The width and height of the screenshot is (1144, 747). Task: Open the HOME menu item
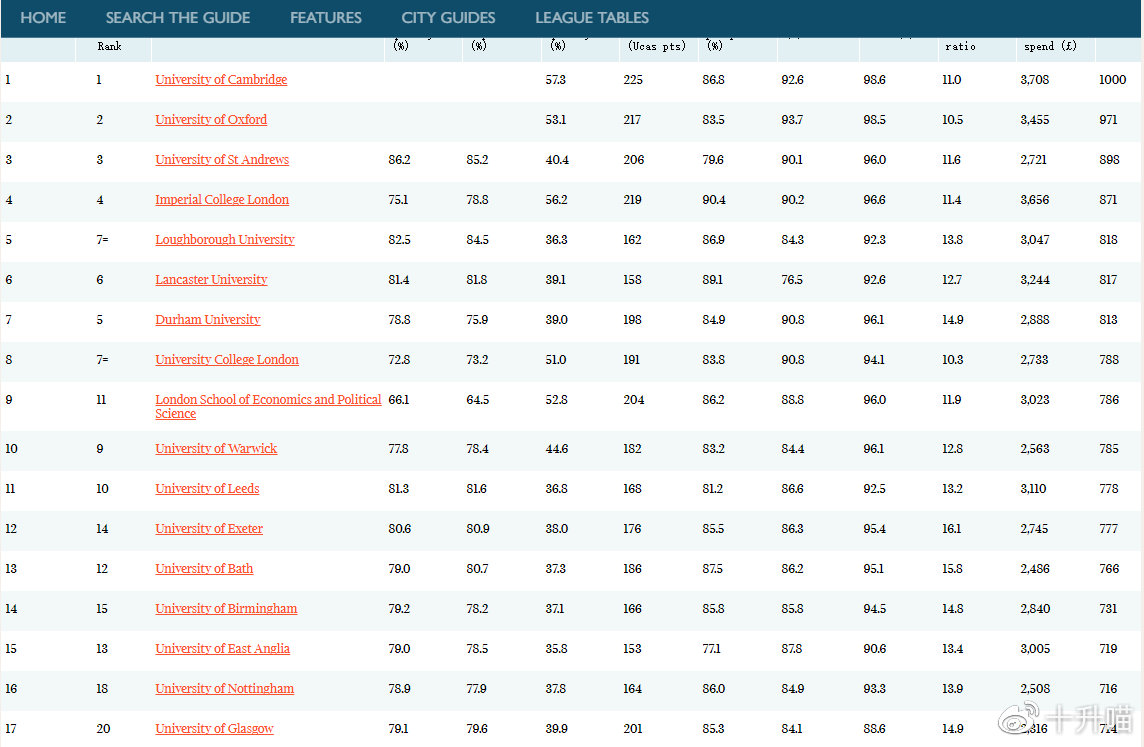click(43, 18)
